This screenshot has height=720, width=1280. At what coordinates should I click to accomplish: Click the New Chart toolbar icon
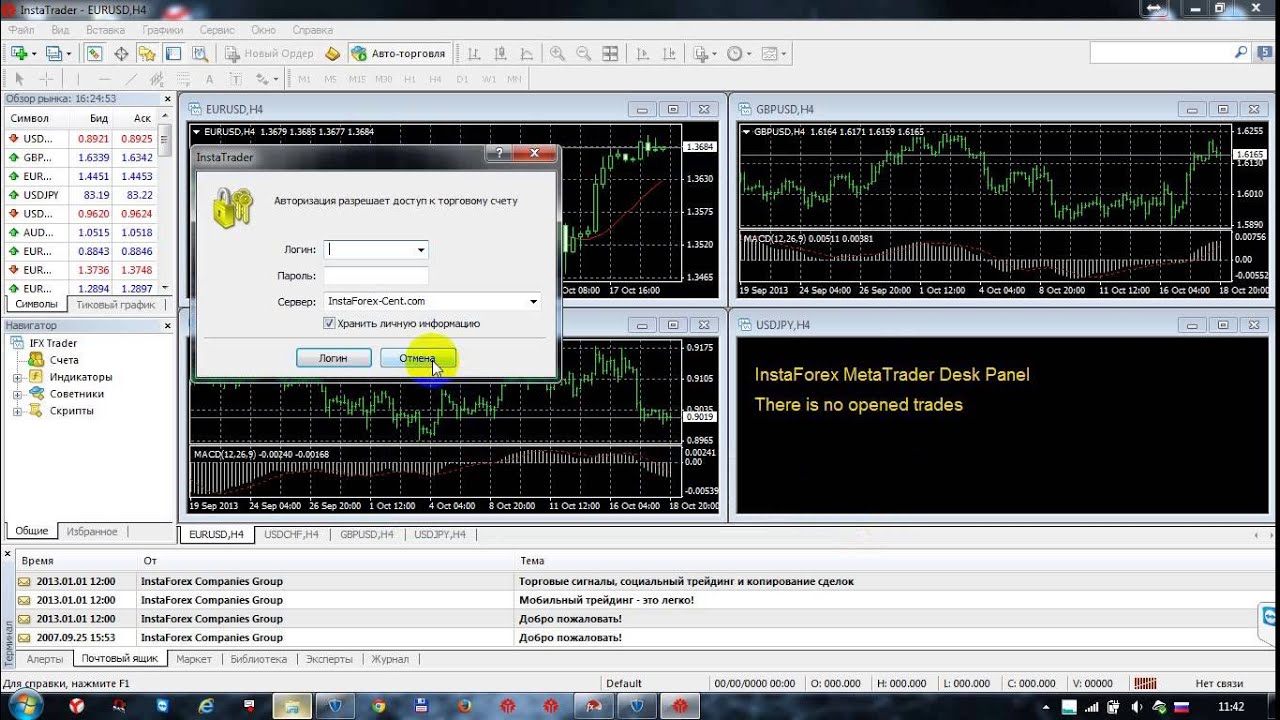[x=19, y=53]
